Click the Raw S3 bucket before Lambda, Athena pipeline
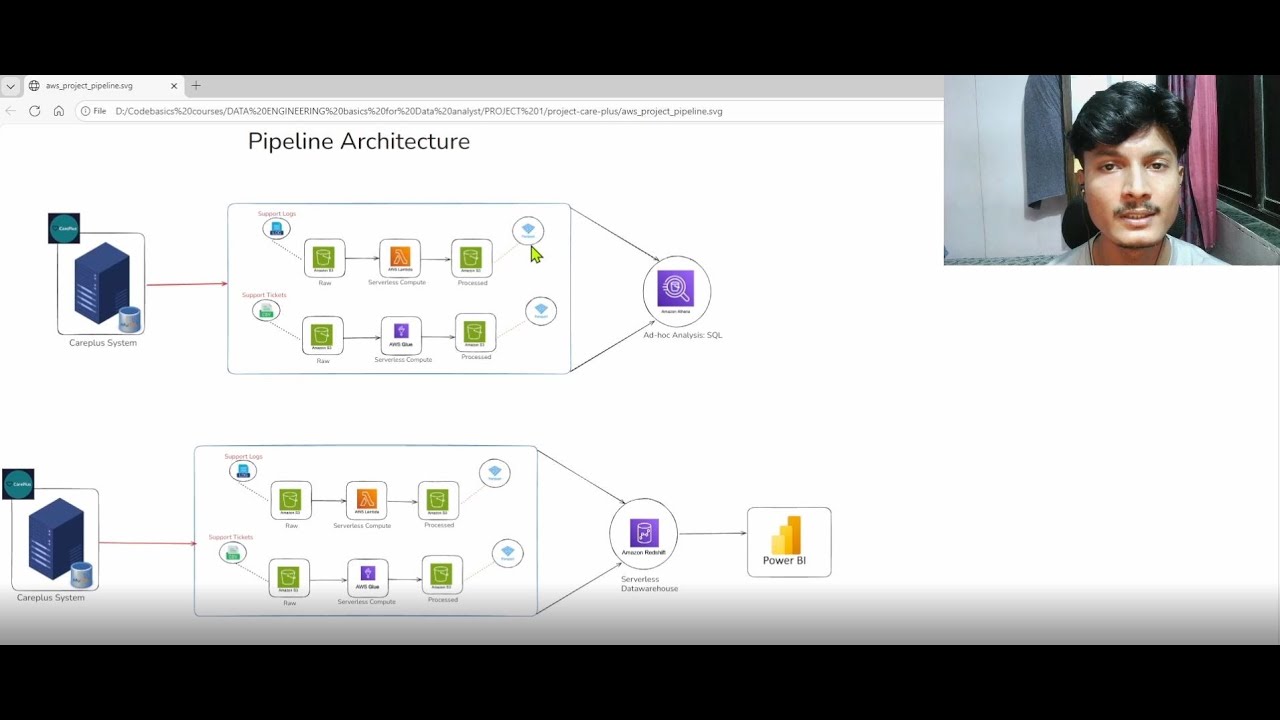Viewport: 1280px width, 720px height. coord(324,258)
